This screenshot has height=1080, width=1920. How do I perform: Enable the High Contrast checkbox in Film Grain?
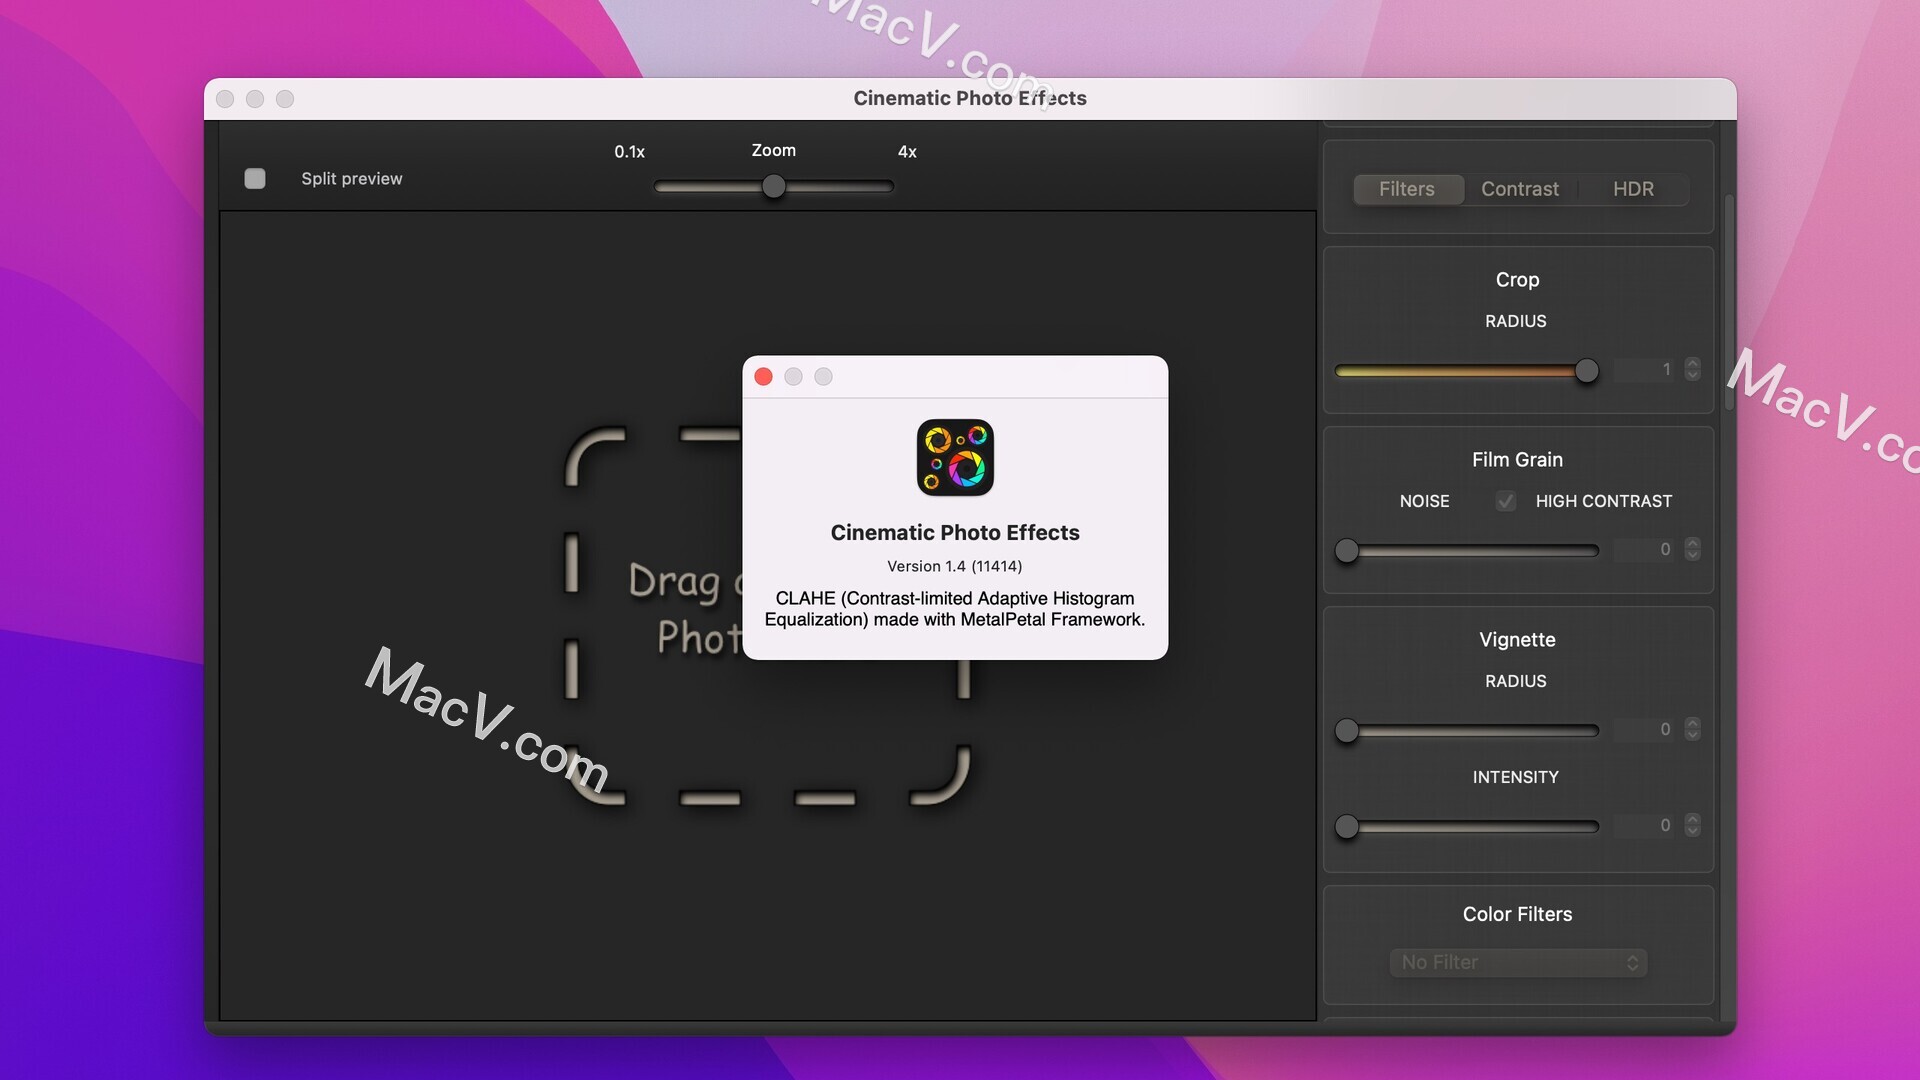coord(1506,501)
